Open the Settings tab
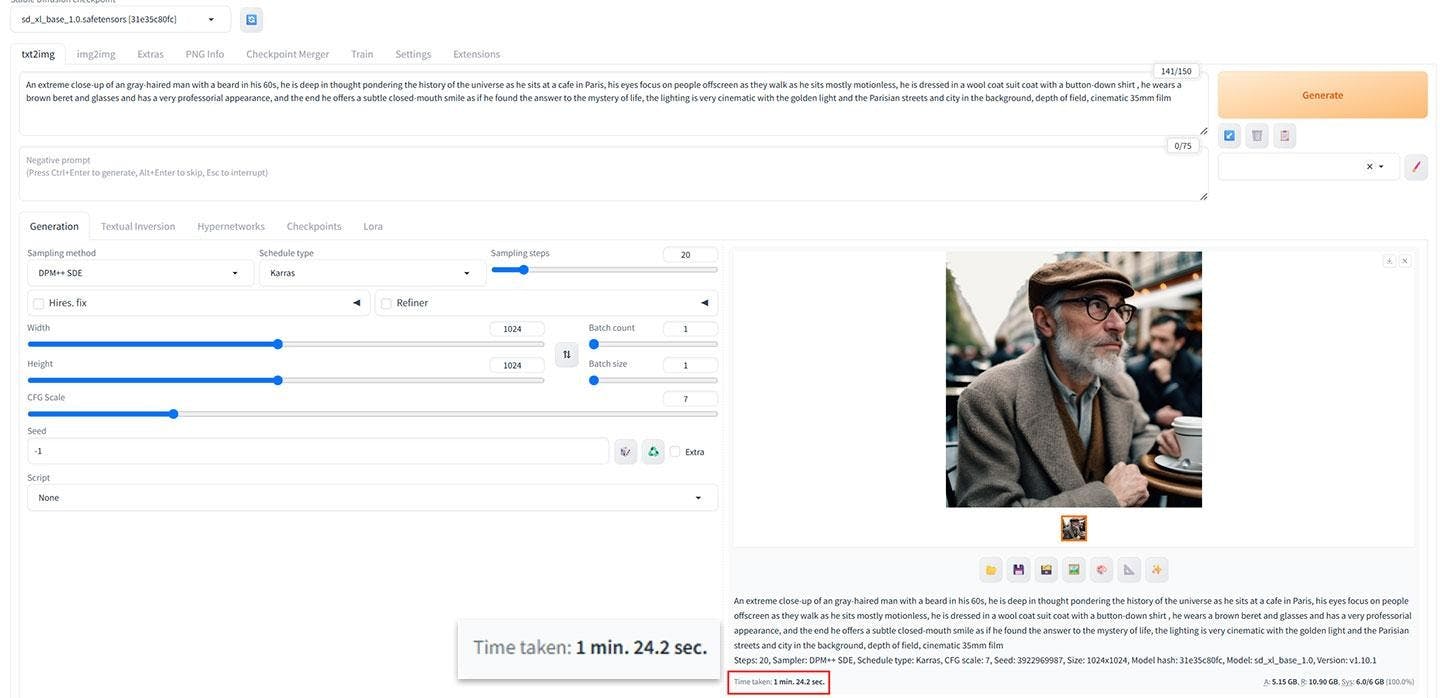 [x=413, y=54]
